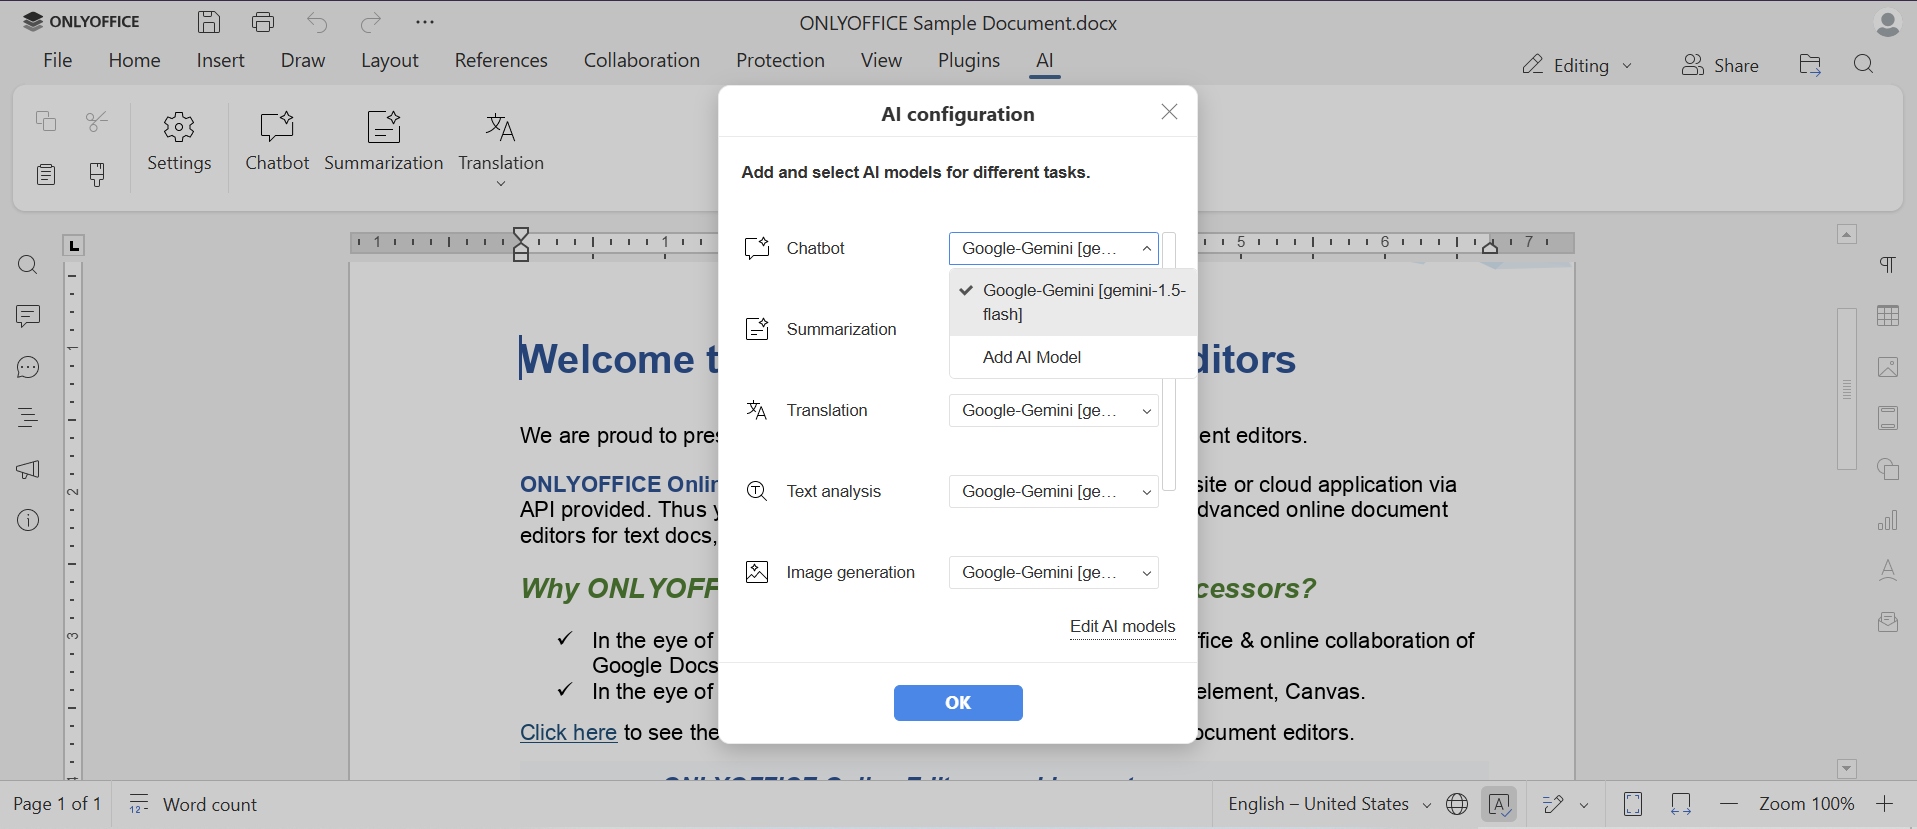Click the Copy icon in toolbar
Image resolution: width=1917 pixels, height=829 pixels.
pos(46,121)
